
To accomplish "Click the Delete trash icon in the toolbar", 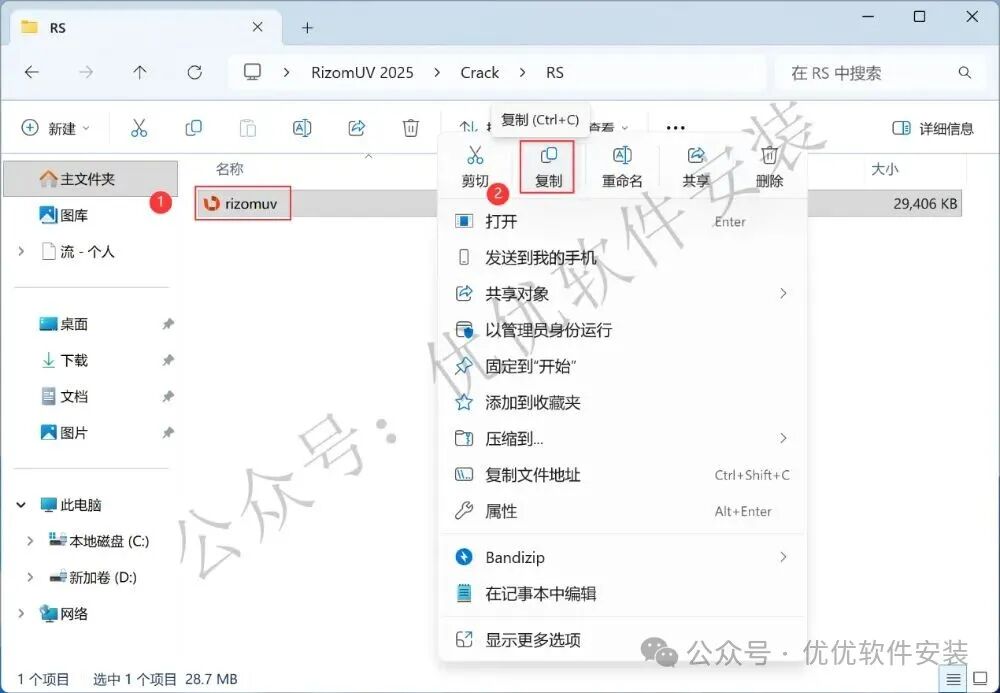I will click(x=411, y=128).
